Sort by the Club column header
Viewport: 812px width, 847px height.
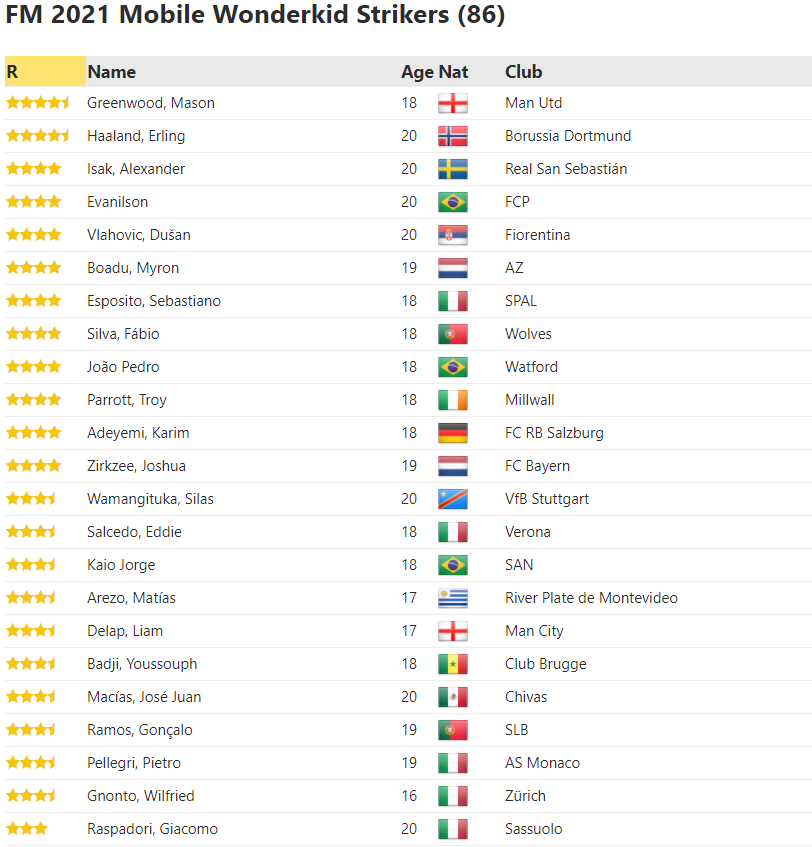(524, 72)
